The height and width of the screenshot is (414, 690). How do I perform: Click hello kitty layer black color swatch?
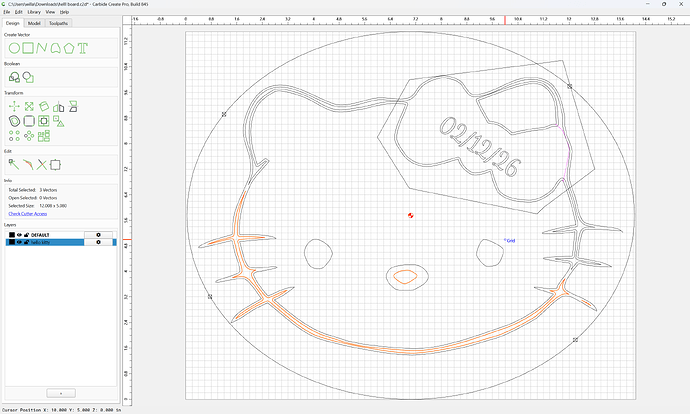click(x=12, y=242)
